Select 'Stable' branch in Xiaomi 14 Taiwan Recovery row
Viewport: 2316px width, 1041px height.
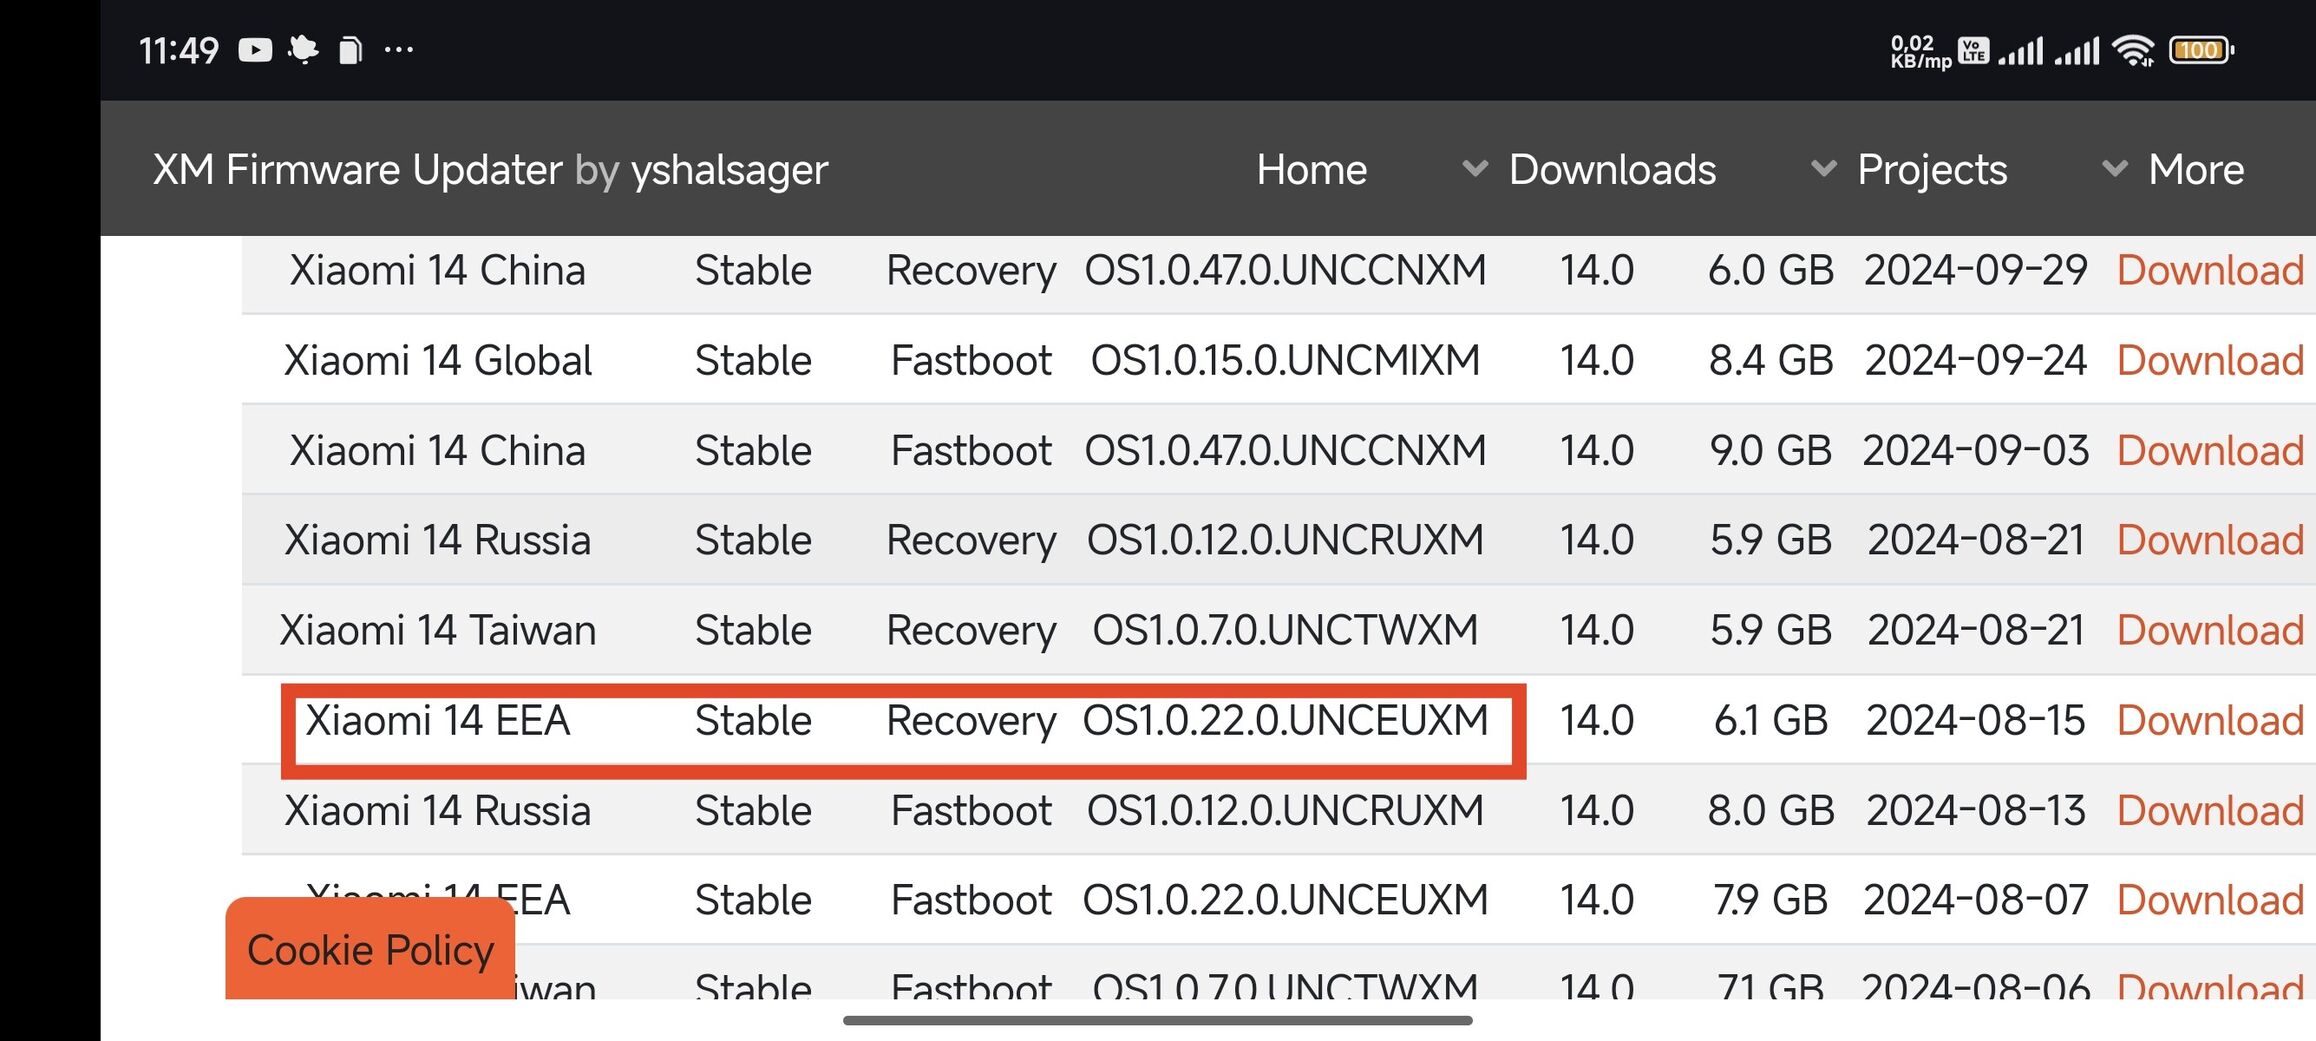753,630
